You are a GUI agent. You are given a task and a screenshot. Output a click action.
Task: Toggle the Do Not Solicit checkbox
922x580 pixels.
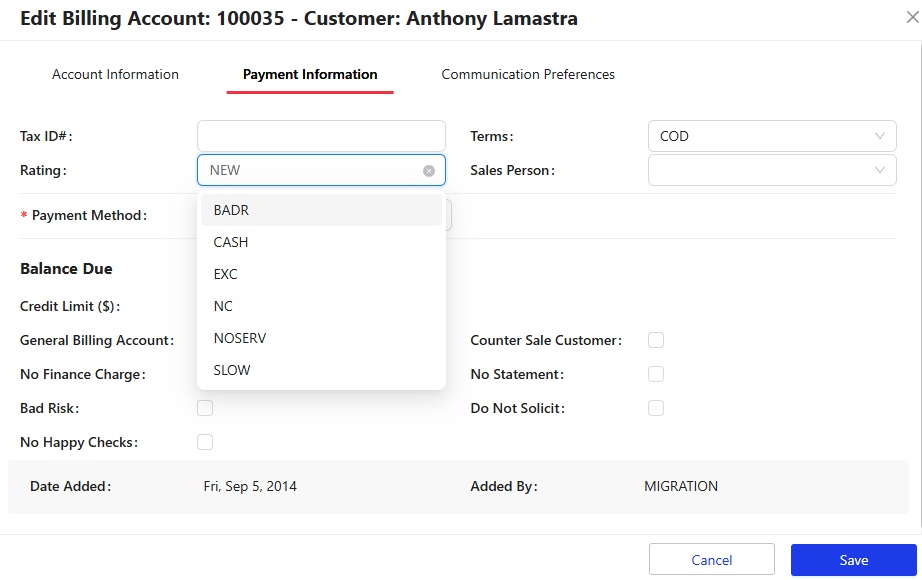(656, 408)
